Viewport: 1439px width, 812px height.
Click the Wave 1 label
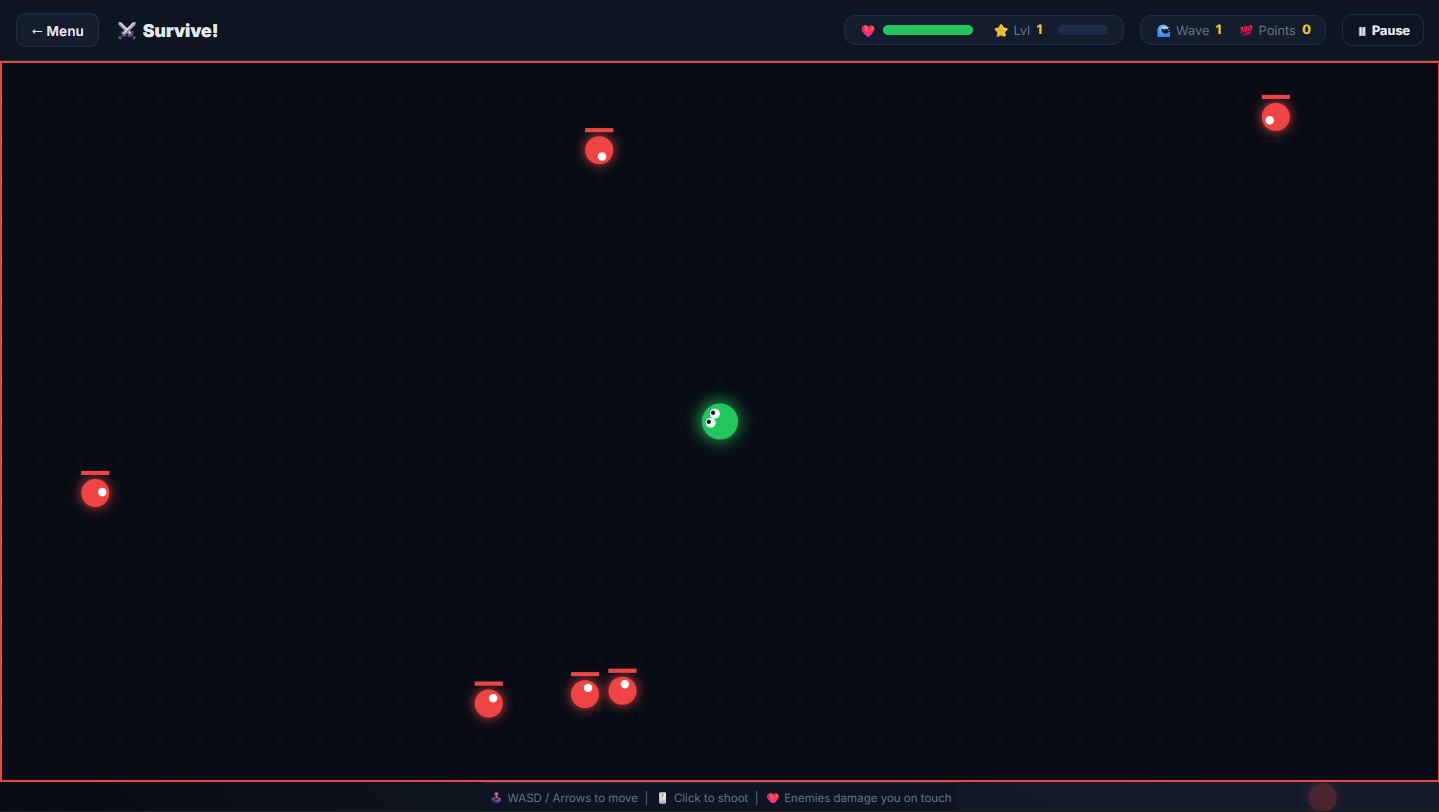pos(1199,30)
